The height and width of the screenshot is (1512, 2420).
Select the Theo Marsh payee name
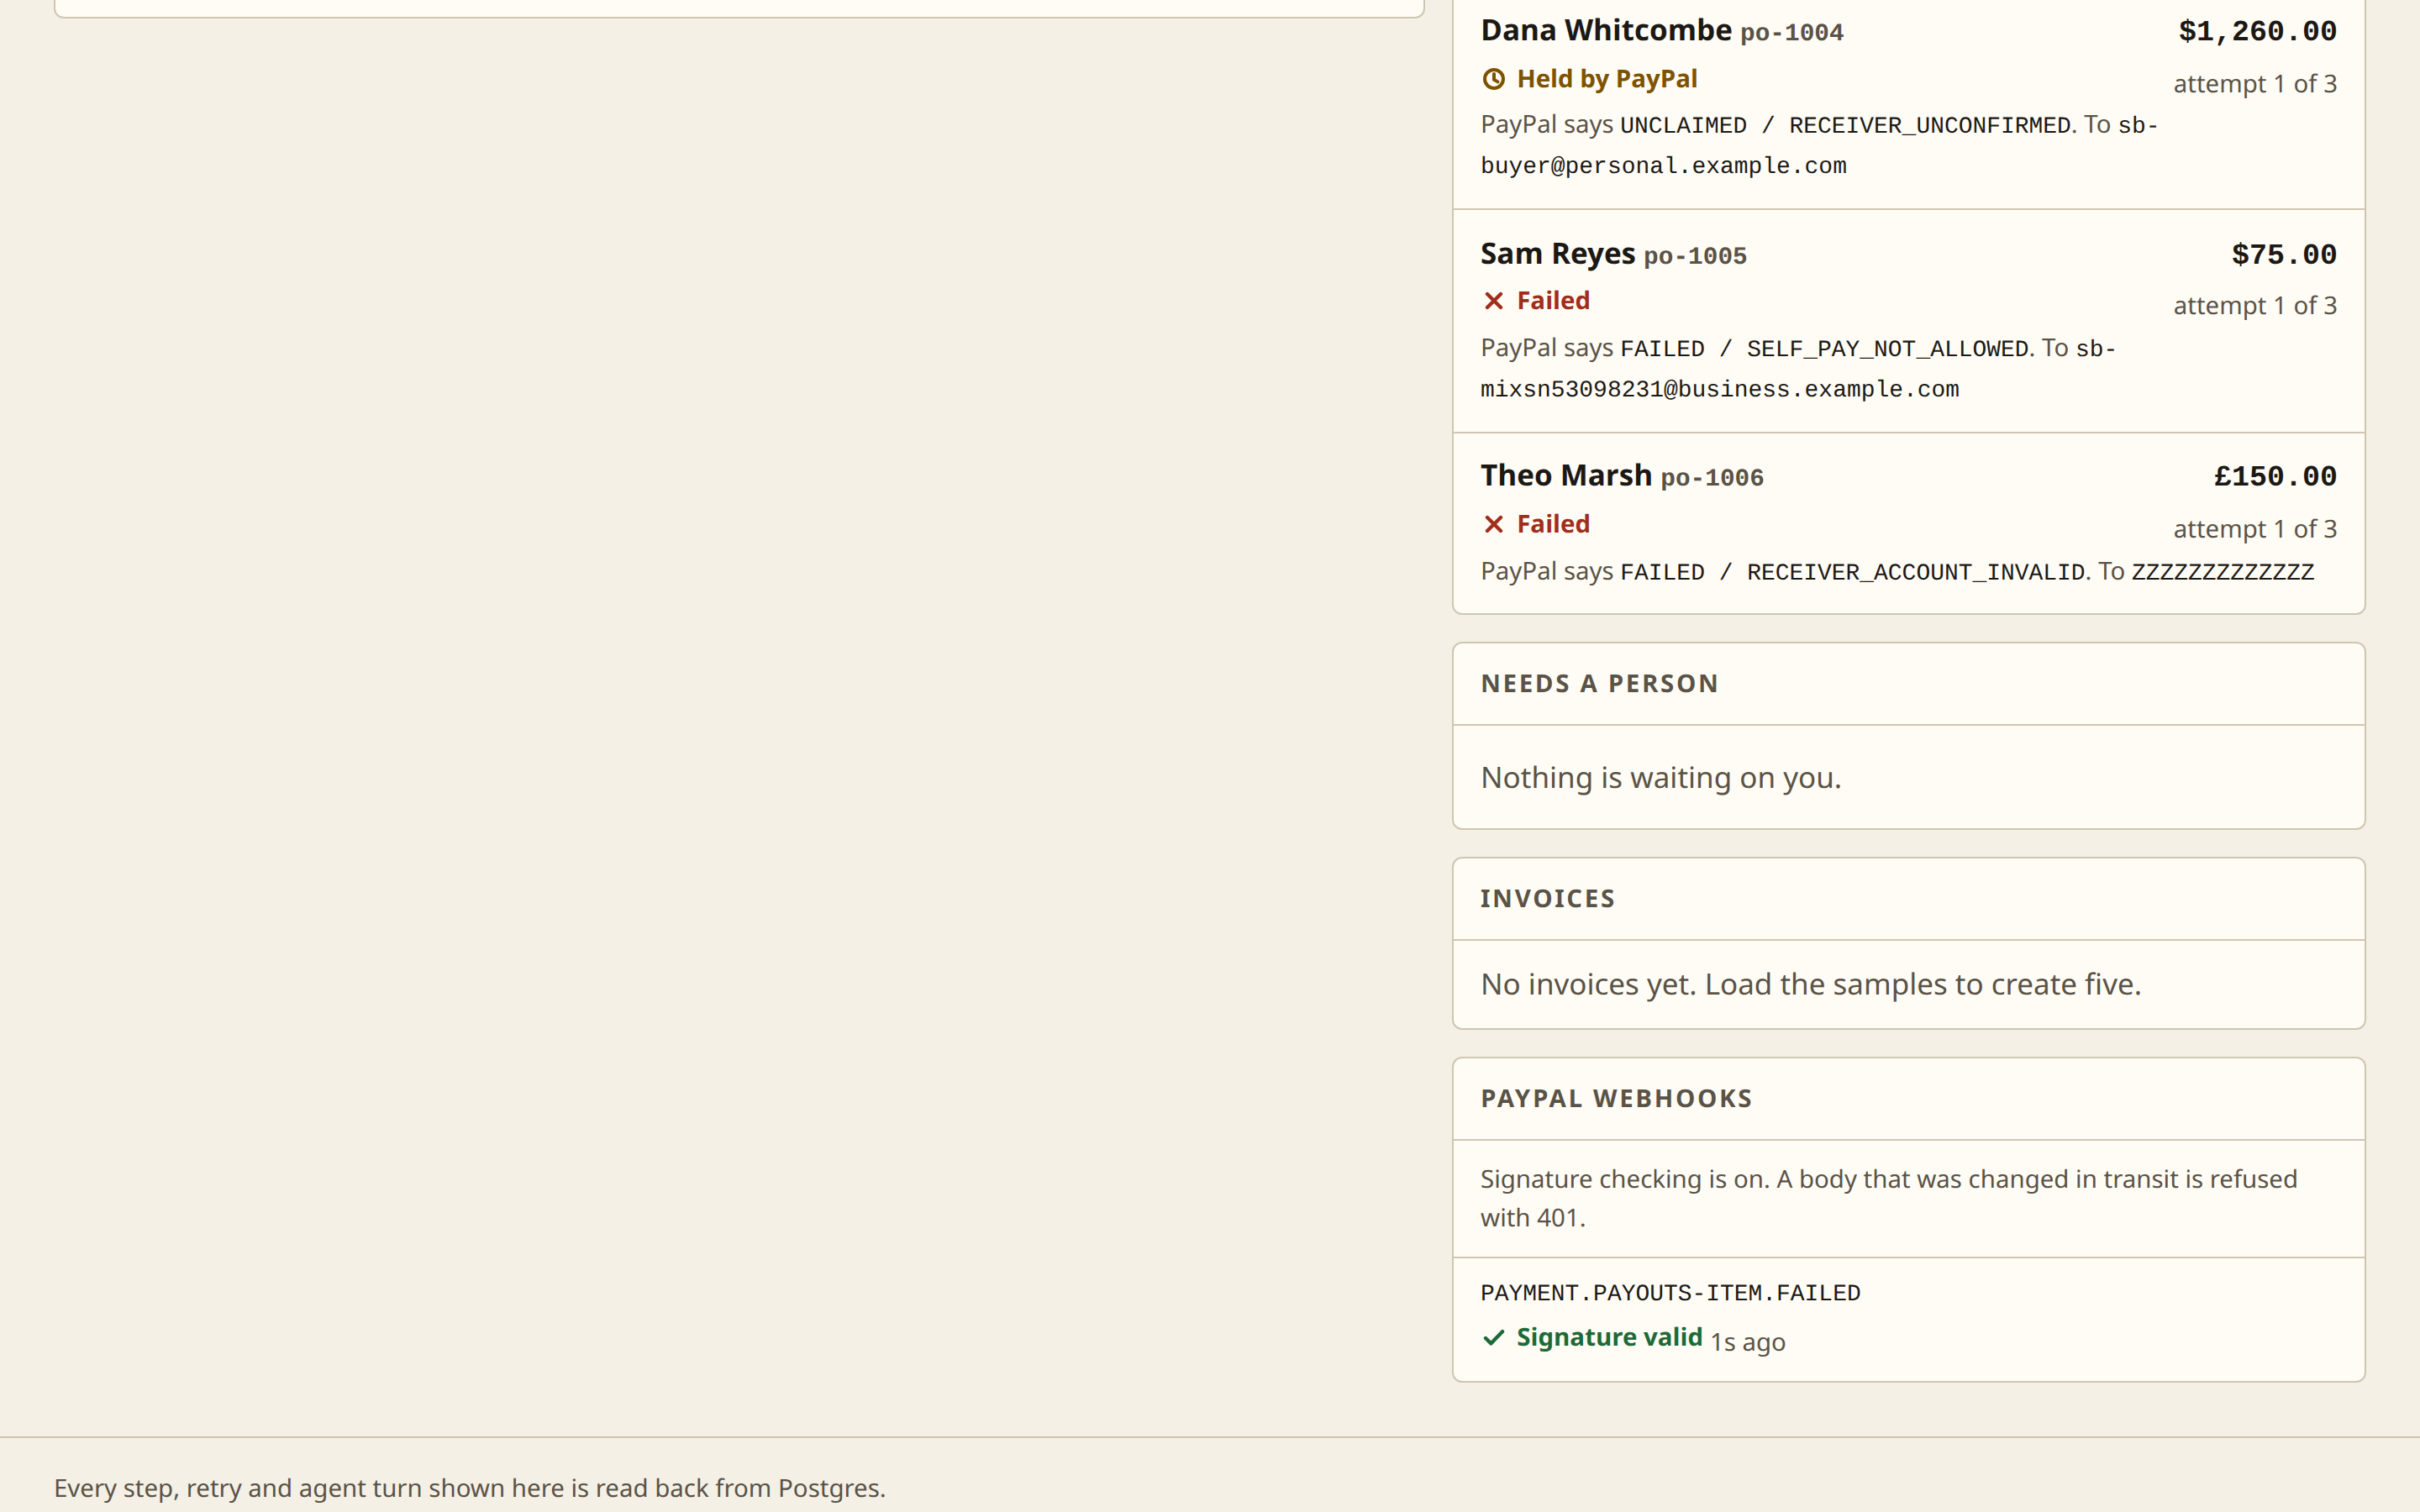(1566, 476)
